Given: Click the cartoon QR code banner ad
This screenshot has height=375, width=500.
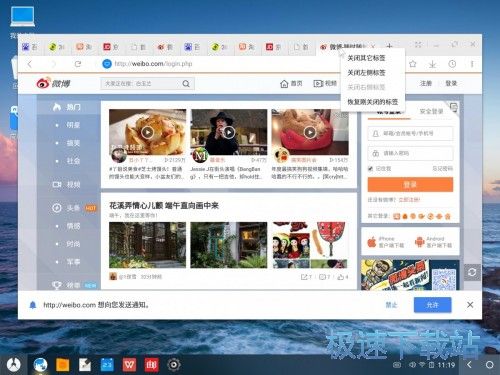Looking at the screenshot, I should pos(410,275).
